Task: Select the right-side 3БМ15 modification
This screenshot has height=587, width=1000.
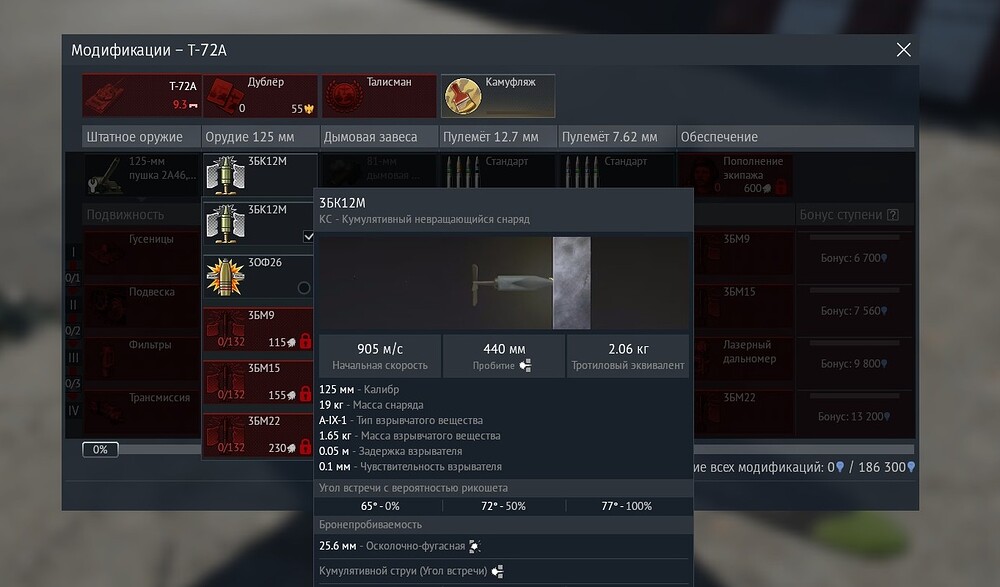Action: (744, 306)
